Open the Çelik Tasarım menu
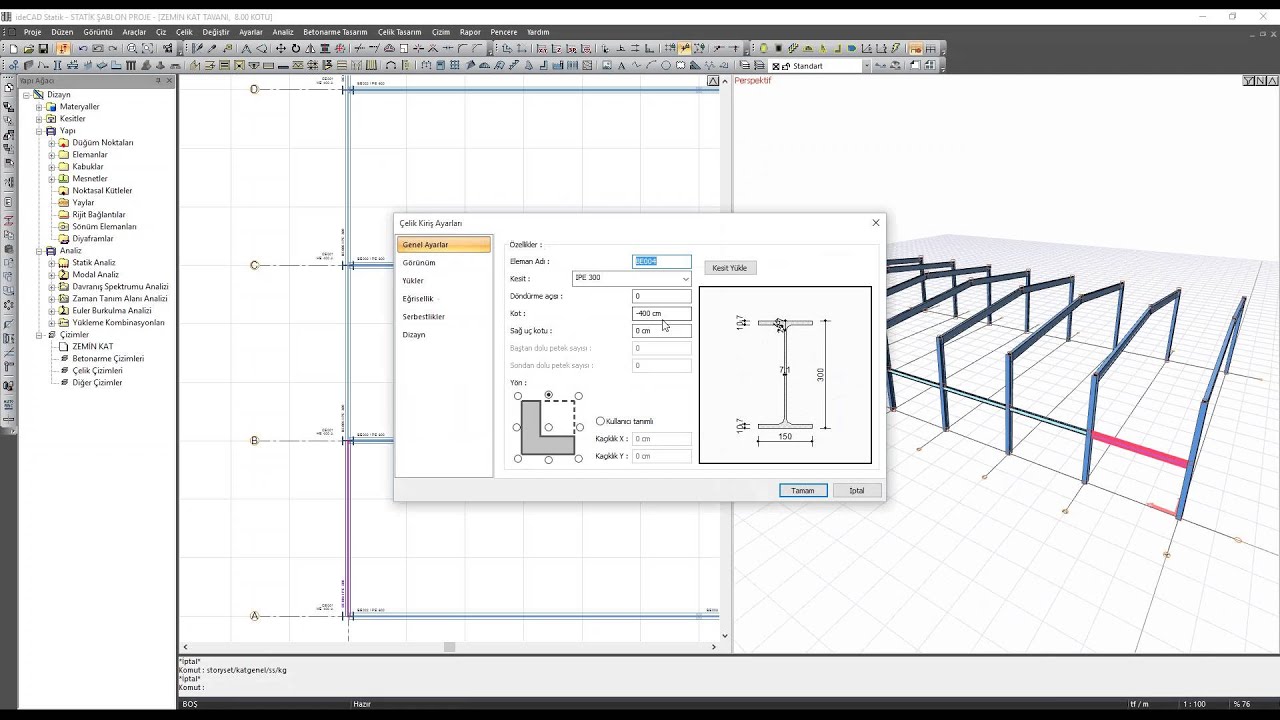 399,32
